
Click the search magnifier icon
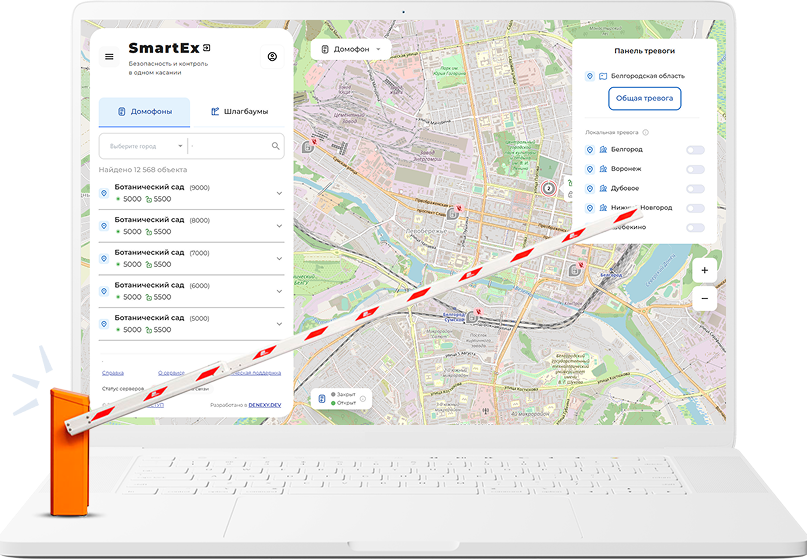[x=276, y=146]
